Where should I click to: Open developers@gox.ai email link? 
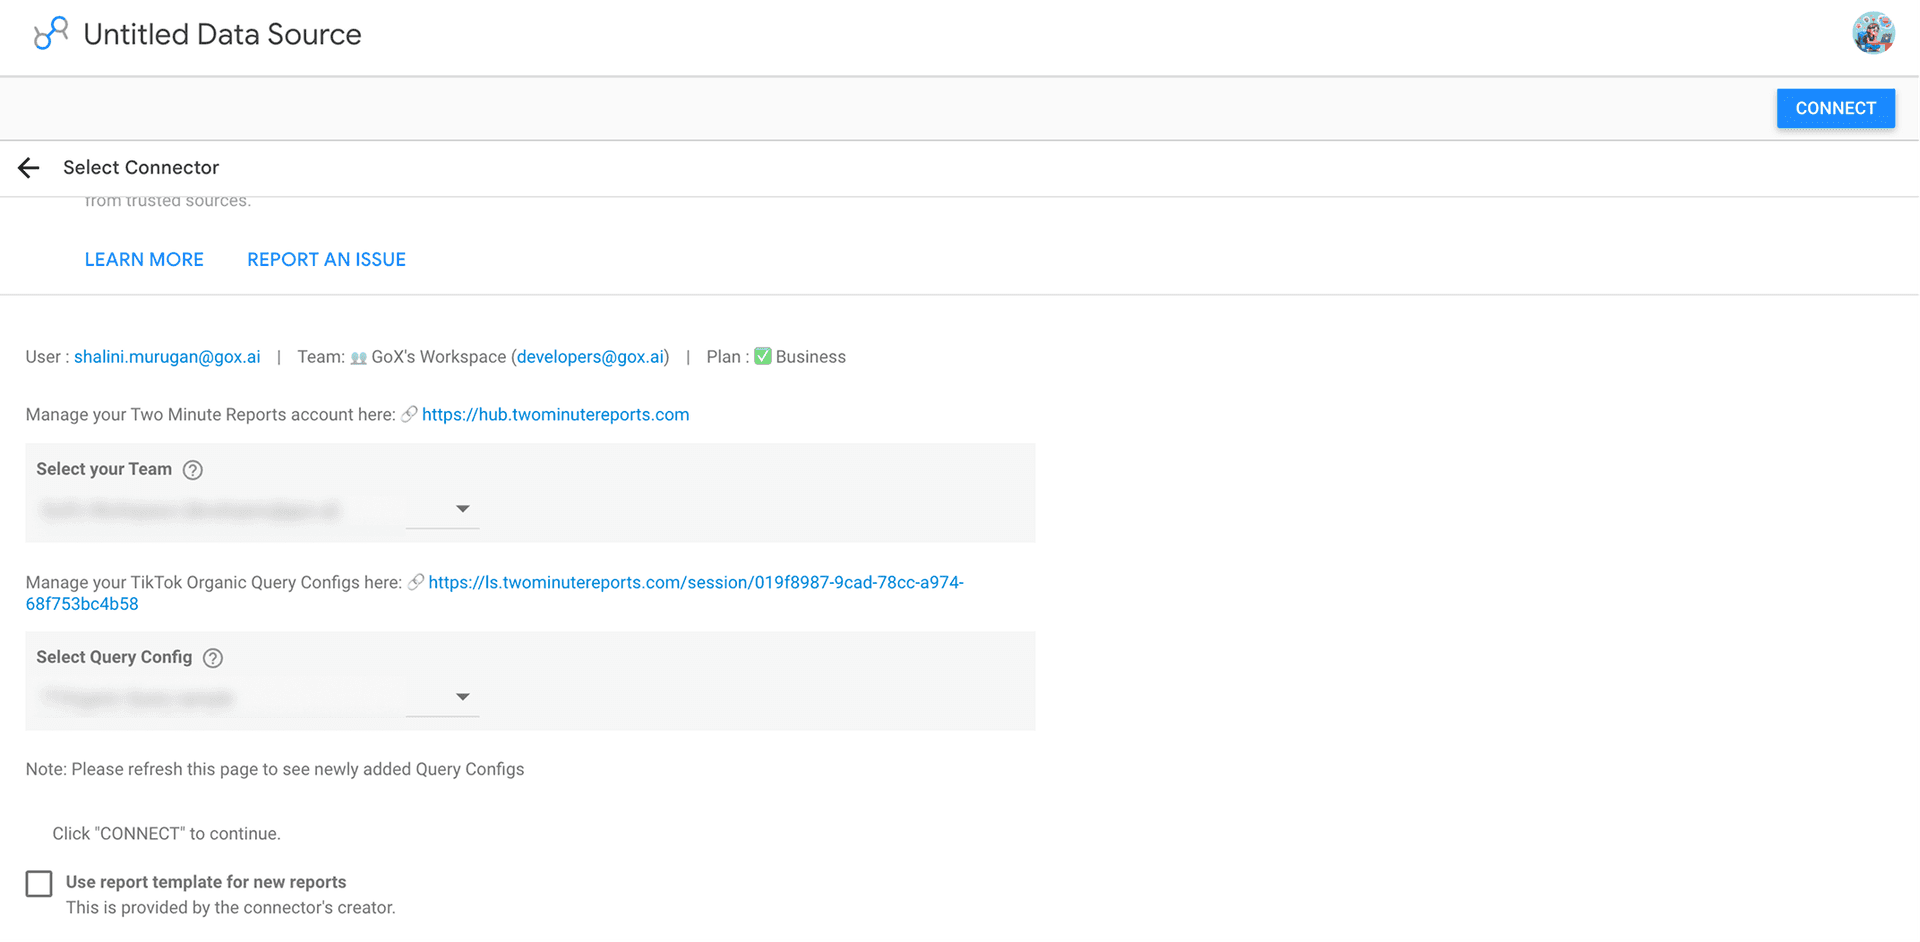coord(590,357)
